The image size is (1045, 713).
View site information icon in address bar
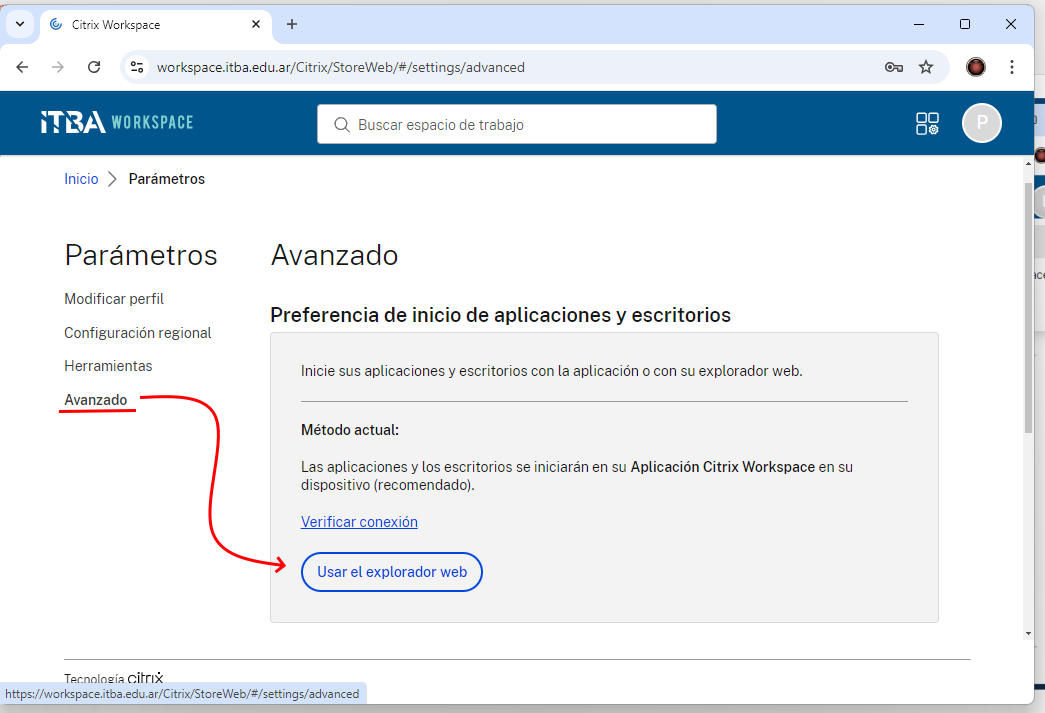point(138,67)
